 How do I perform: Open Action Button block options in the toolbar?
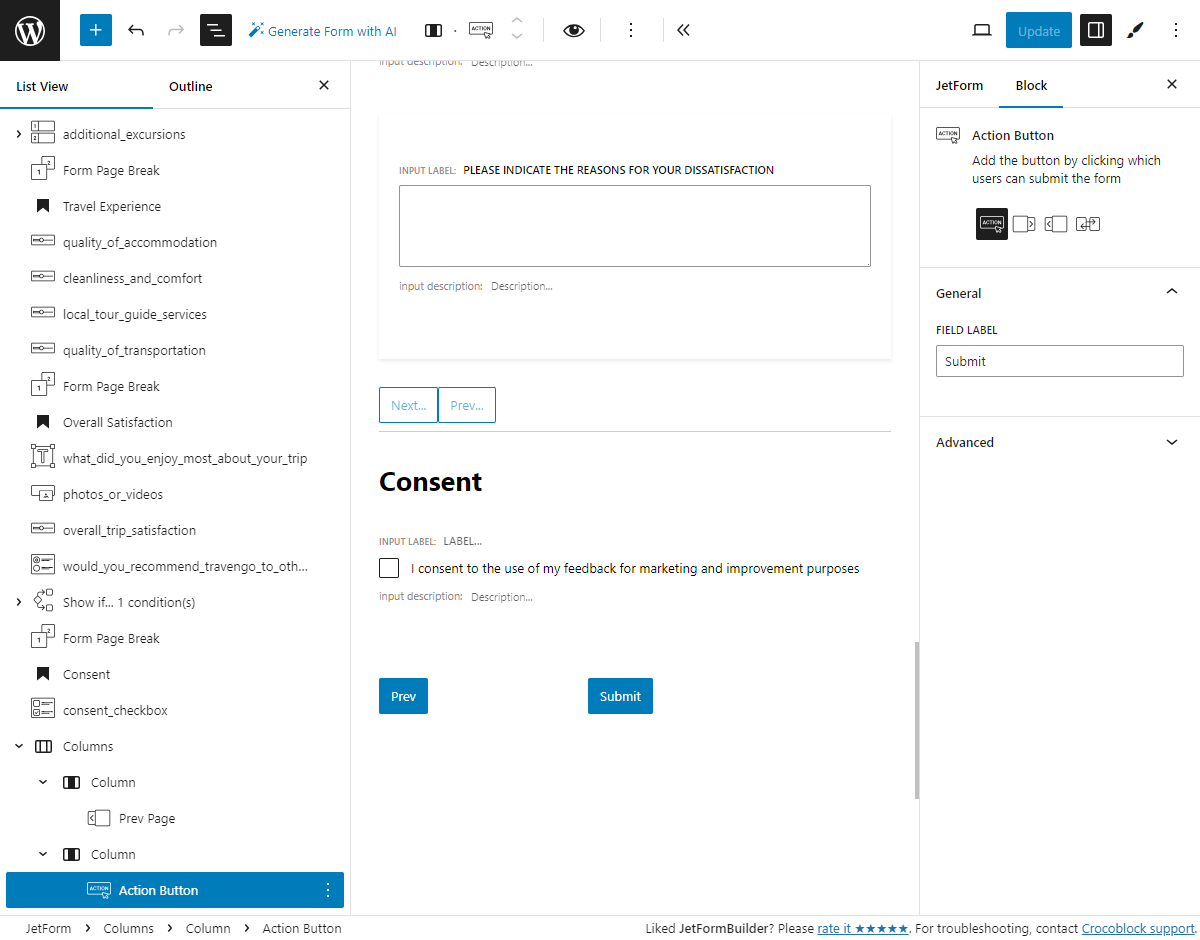631,30
